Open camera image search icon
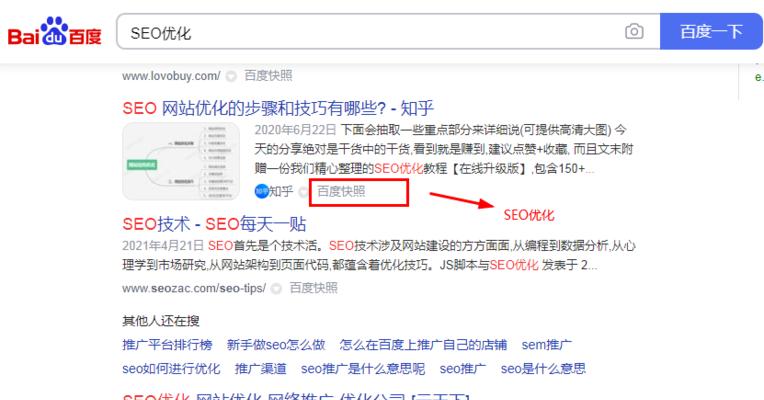This screenshot has width=764, height=400. tap(634, 32)
